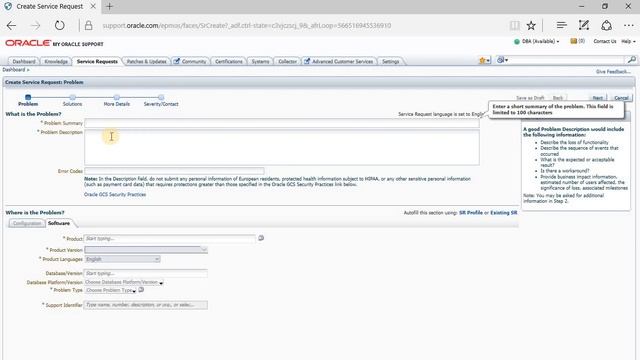Open Choose Database Platform/Version dropdown
The height and width of the screenshot is (360, 640).
coord(124,282)
